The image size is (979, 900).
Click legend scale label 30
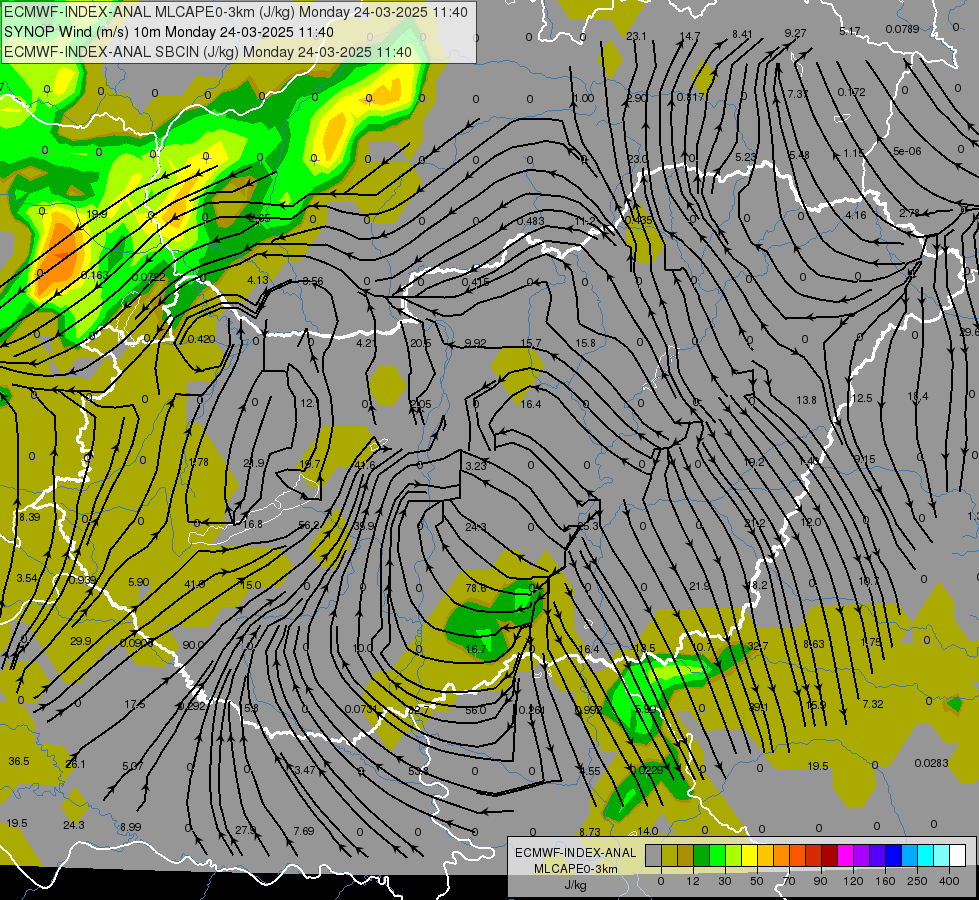(x=724, y=881)
